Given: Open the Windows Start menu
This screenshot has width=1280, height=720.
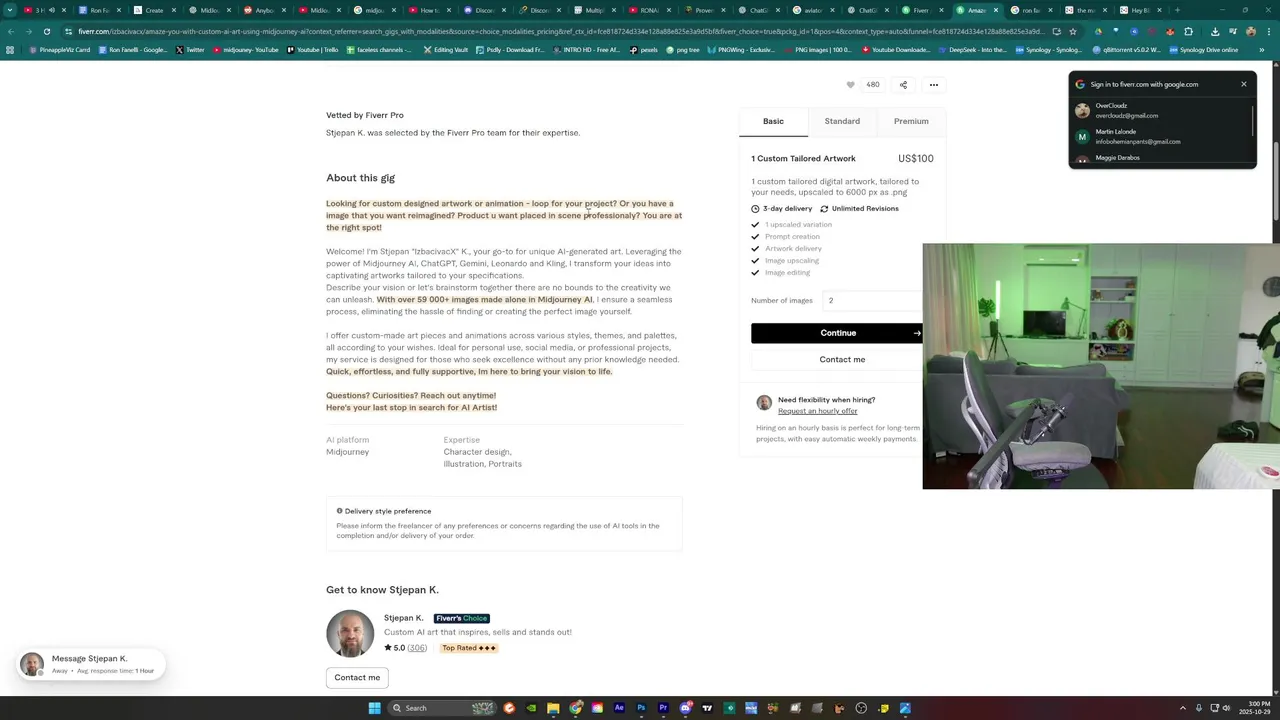Looking at the screenshot, I should (374, 708).
